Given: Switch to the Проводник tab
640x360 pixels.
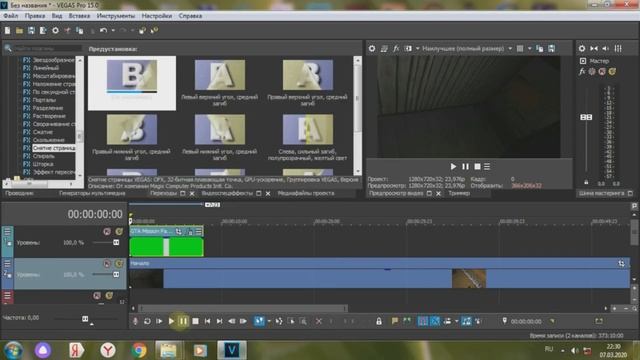Looking at the screenshot, I should [x=19, y=193].
